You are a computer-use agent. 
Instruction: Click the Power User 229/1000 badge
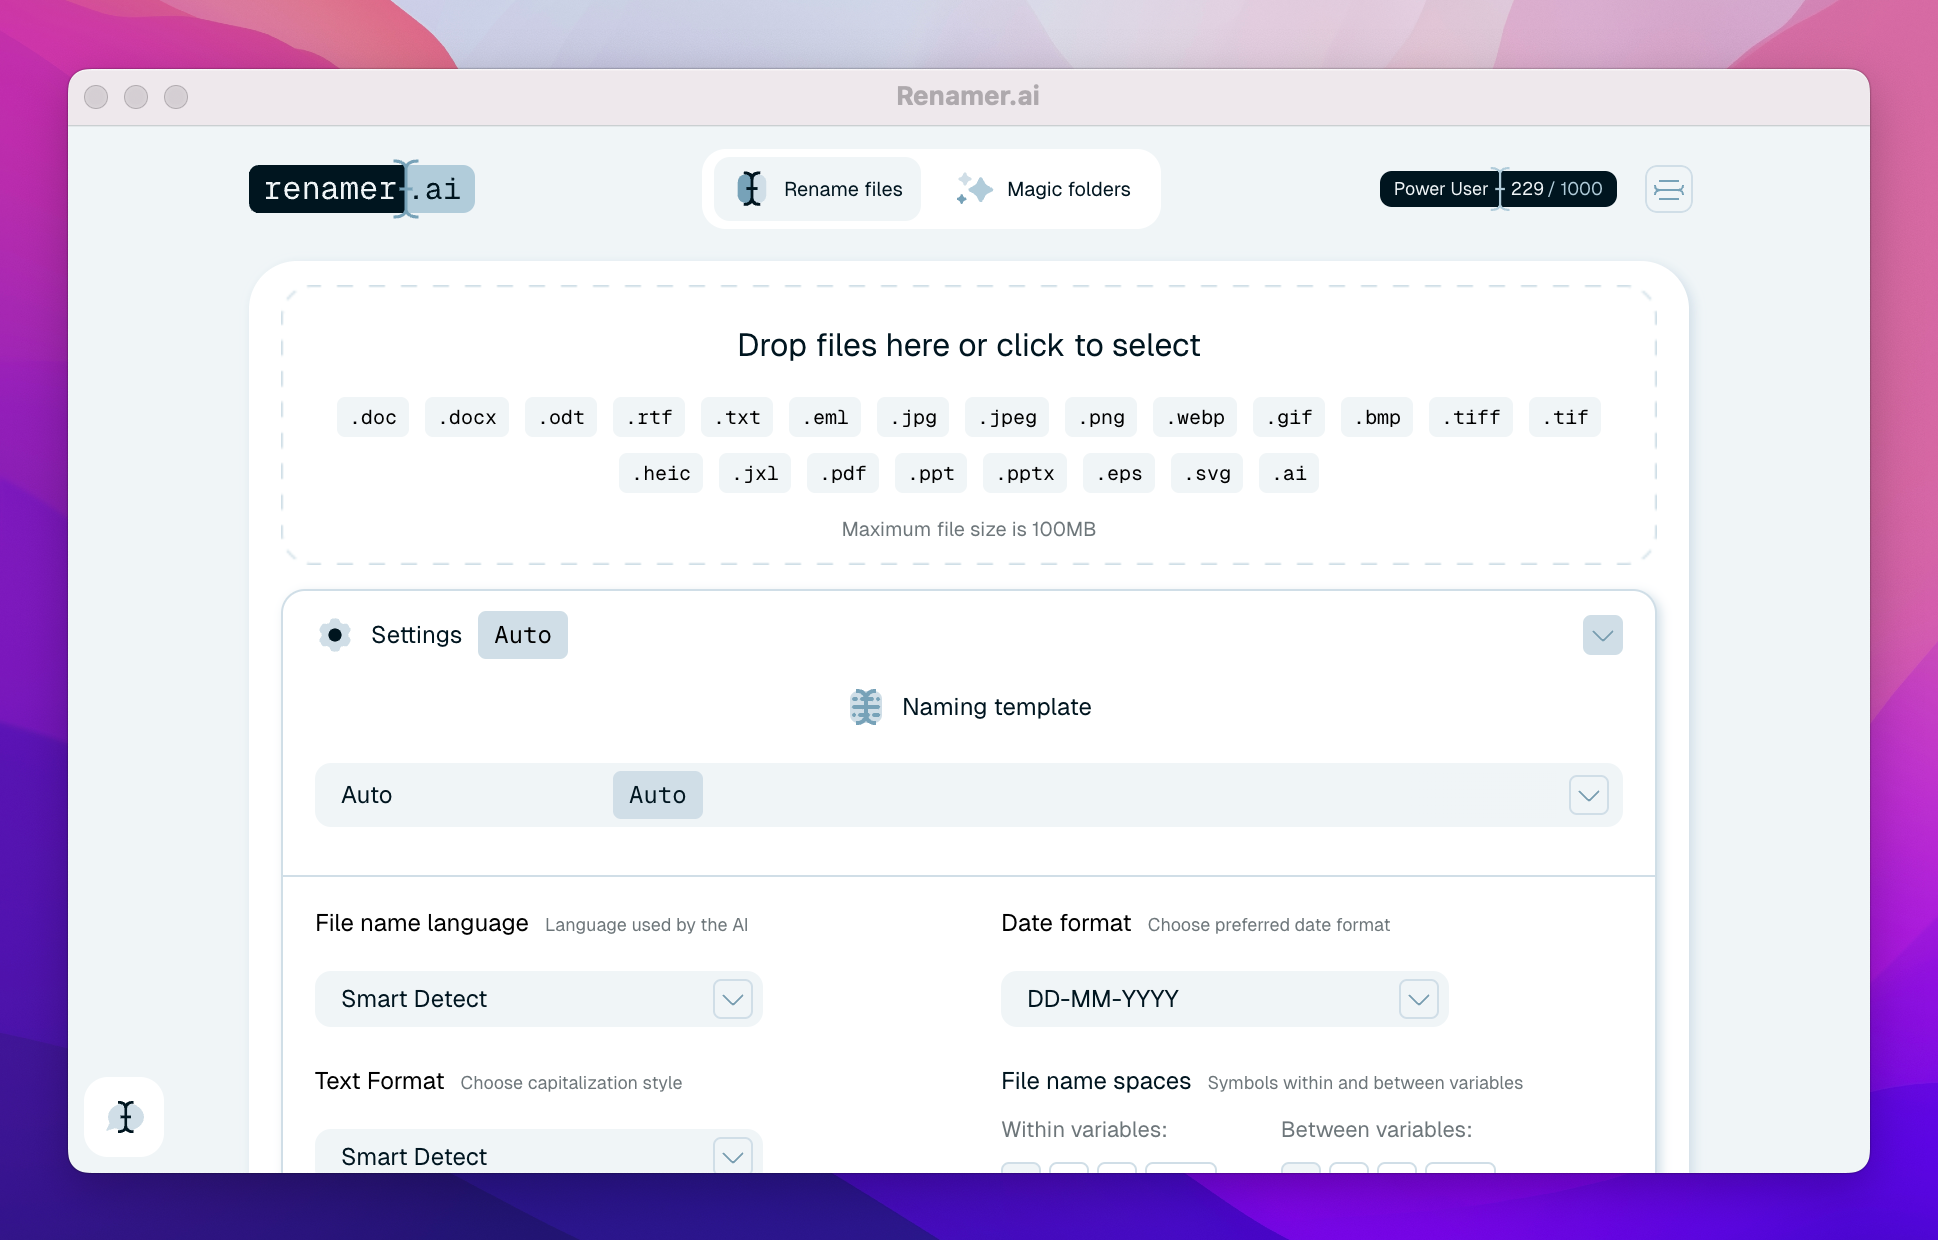(x=1497, y=189)
